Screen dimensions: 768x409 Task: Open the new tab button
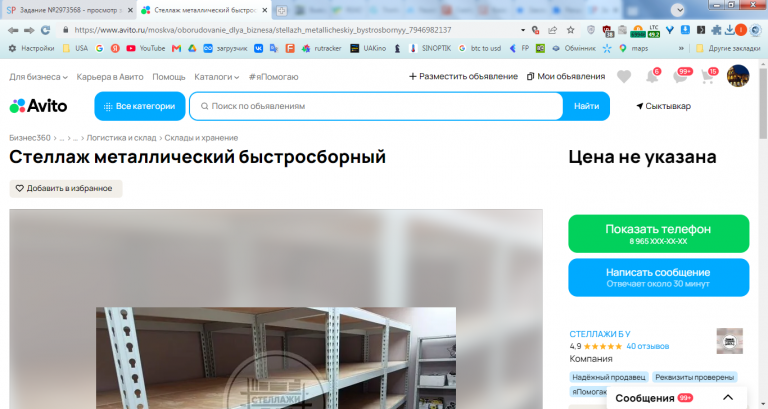pos(281,10)
